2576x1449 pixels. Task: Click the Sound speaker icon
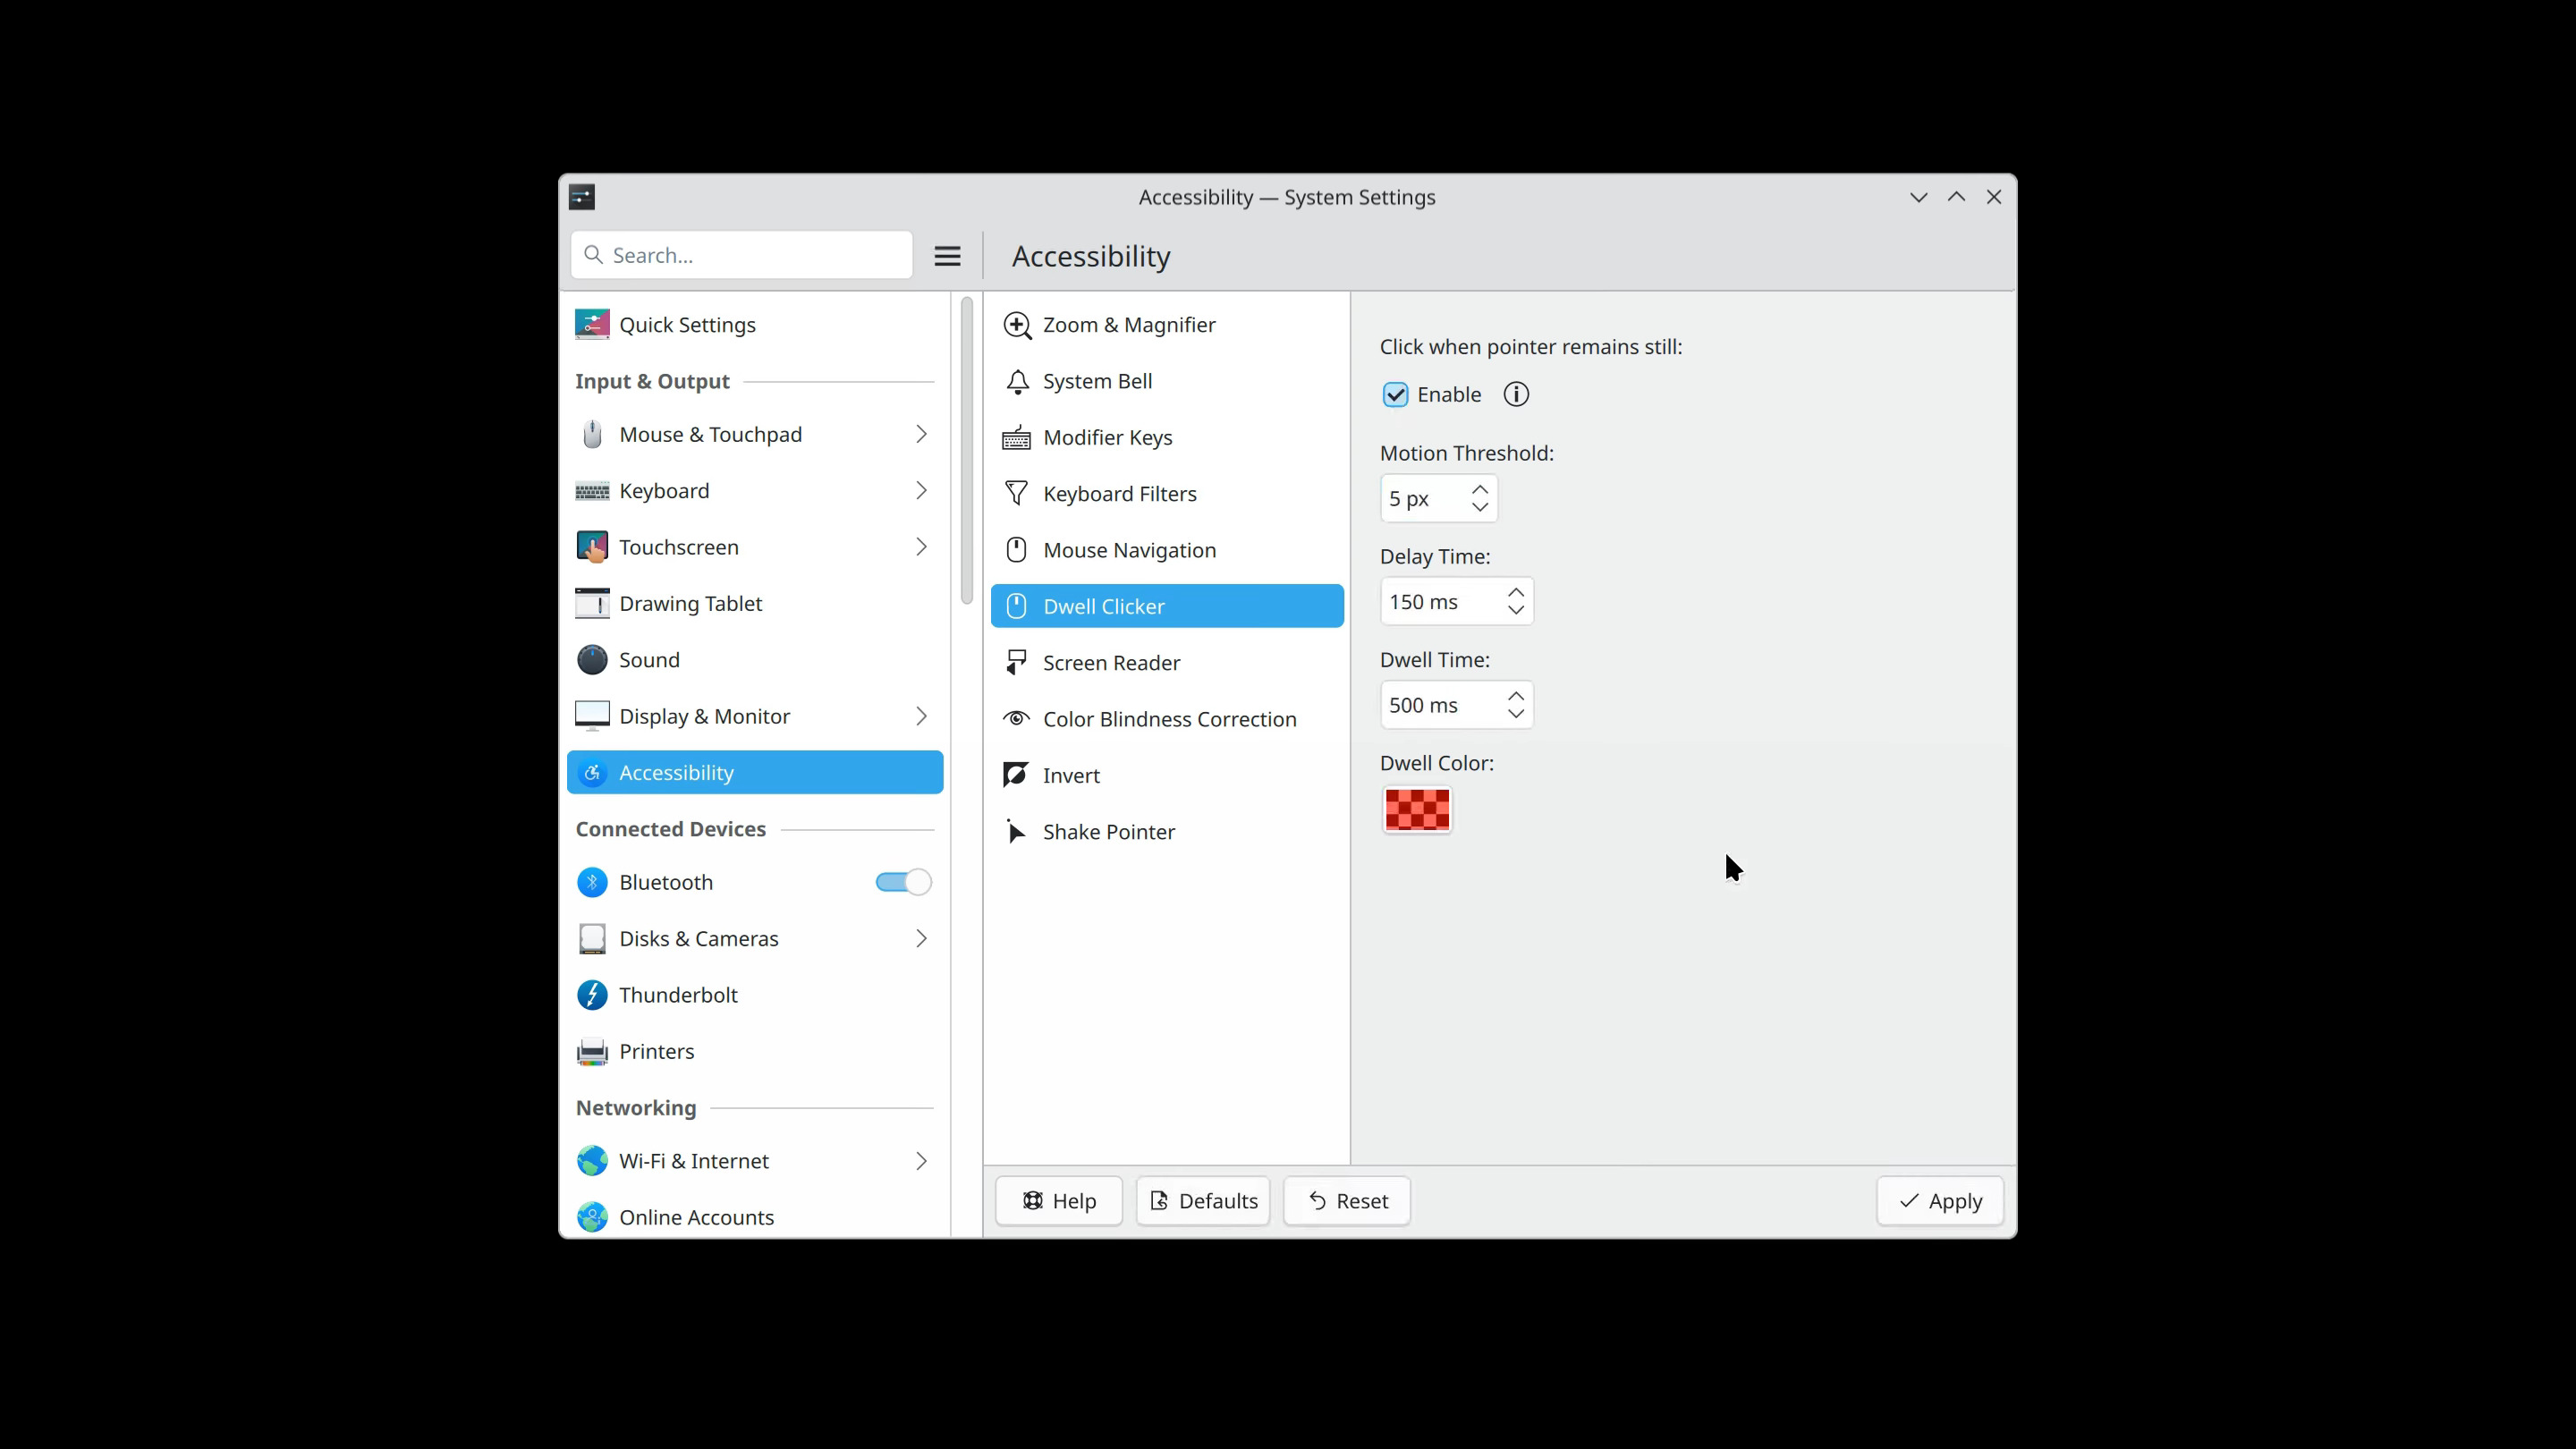pos(592,660)
